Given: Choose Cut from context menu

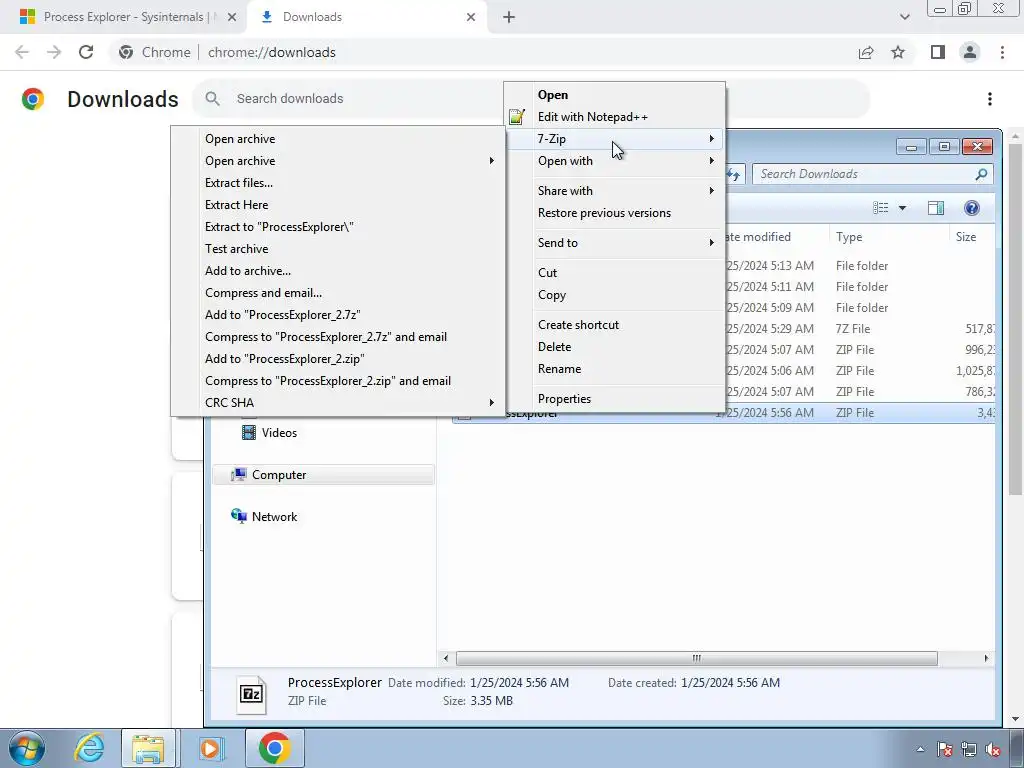Looking at the screenshot, I should (x=615, y=273).
